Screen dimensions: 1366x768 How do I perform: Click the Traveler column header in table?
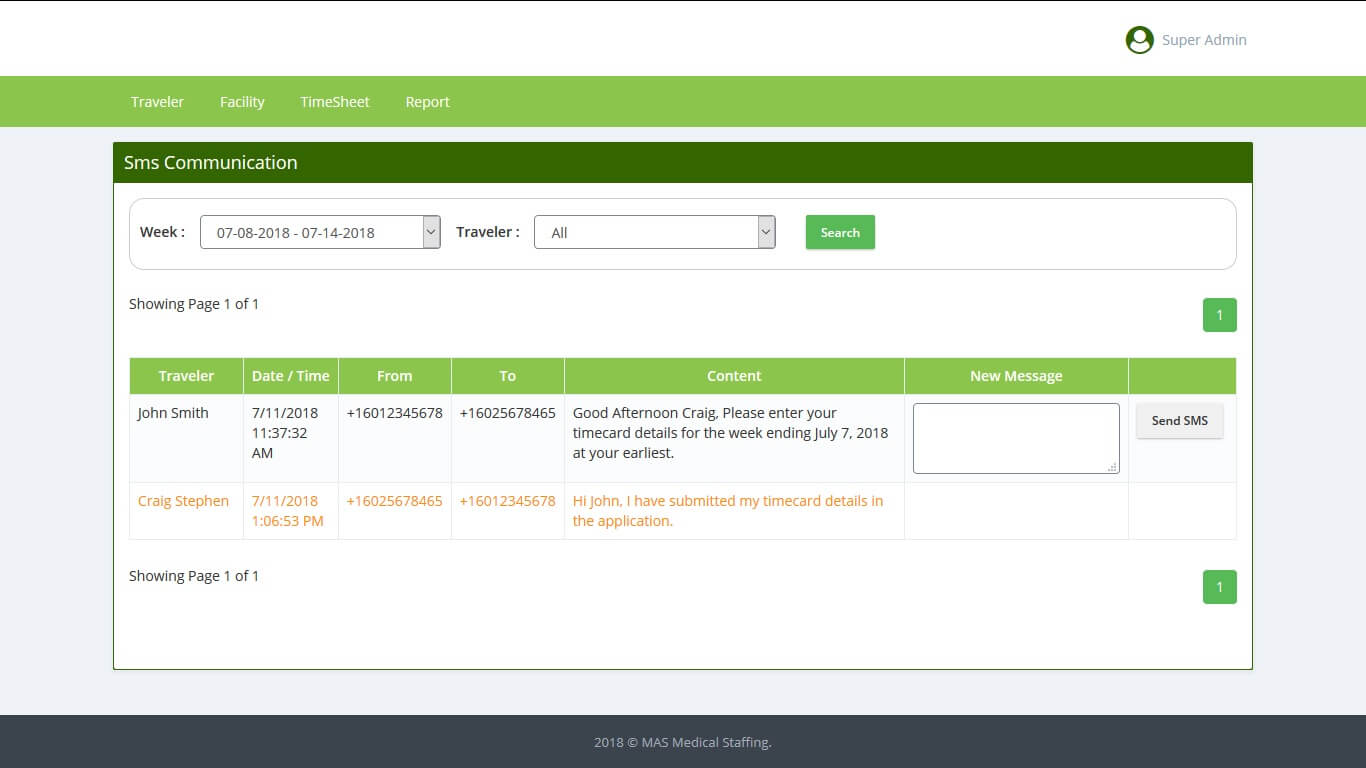click(186, 376)
